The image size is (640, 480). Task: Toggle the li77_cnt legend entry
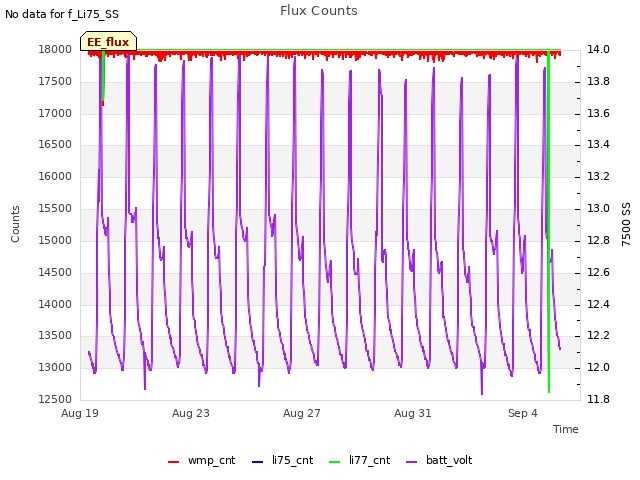pyautogui.click(x=360, y=460)
